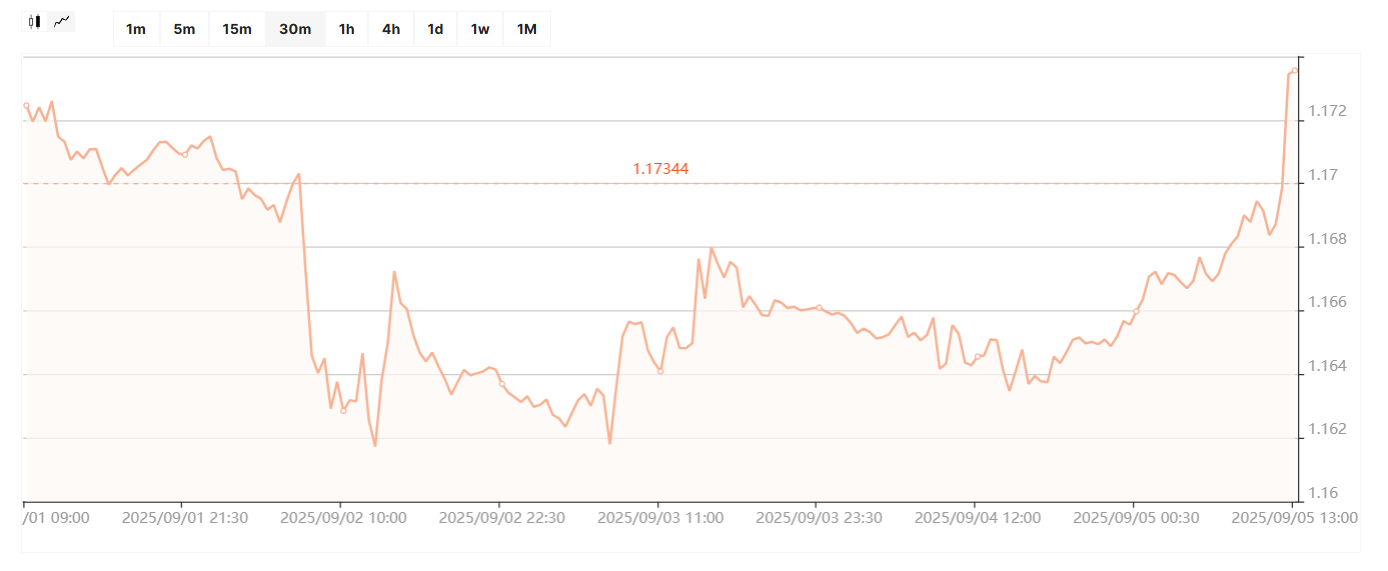Select the line chart icon

[62, 21]
